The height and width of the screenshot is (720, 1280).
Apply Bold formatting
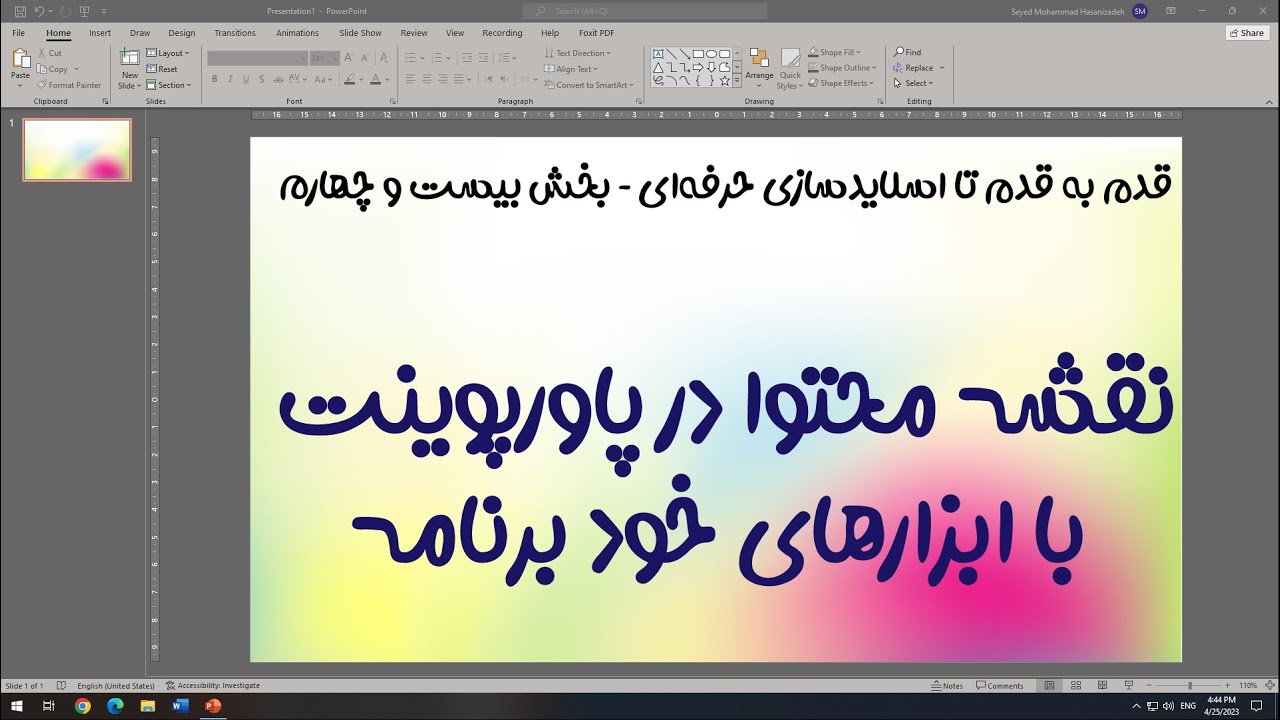(214, 79)
